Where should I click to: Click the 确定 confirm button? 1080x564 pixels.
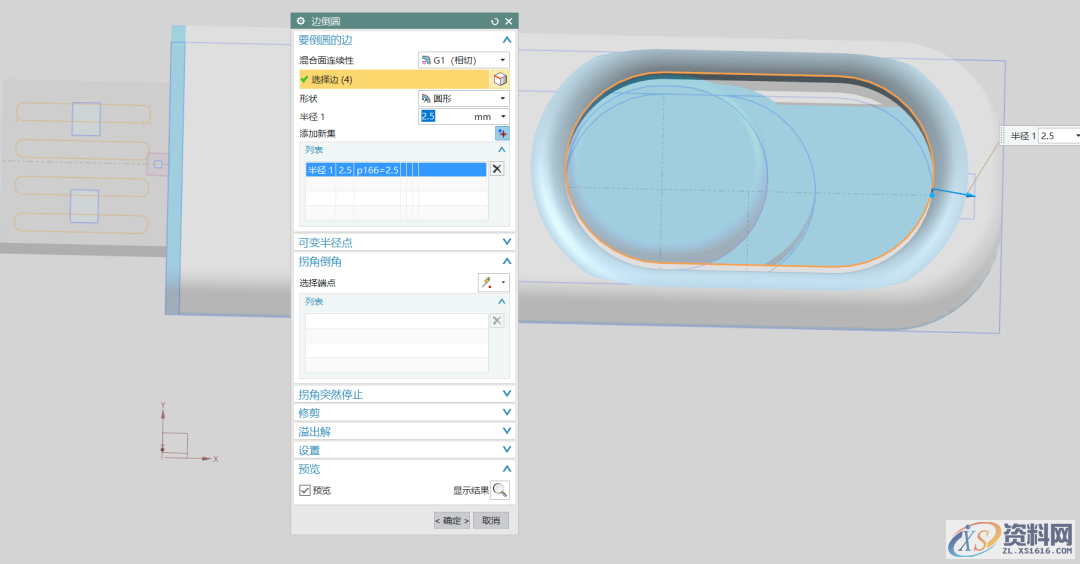click(451, 520)
